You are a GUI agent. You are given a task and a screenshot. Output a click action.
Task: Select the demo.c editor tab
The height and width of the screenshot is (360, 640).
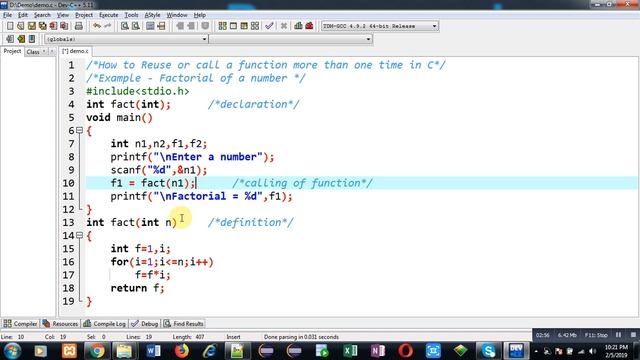(75, 51)
